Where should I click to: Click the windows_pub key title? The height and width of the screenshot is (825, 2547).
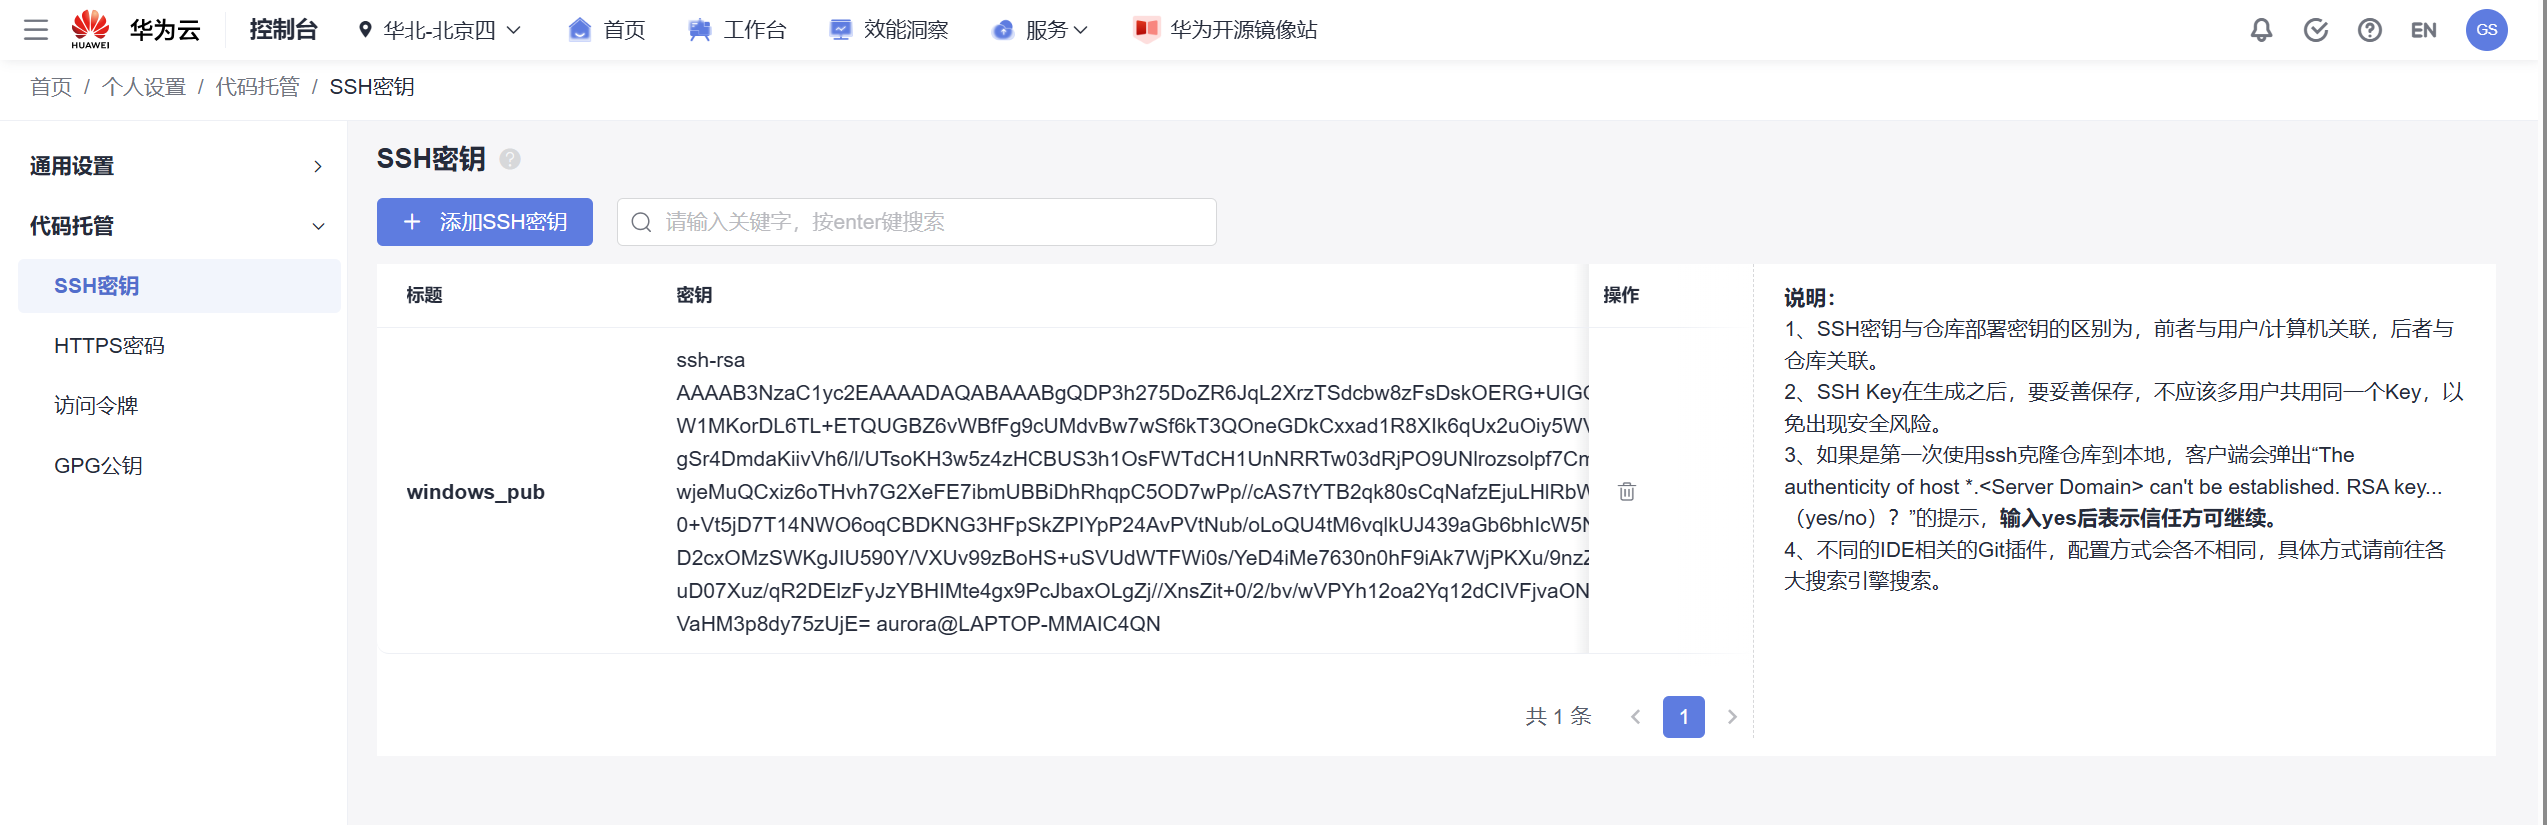[476, 492]
